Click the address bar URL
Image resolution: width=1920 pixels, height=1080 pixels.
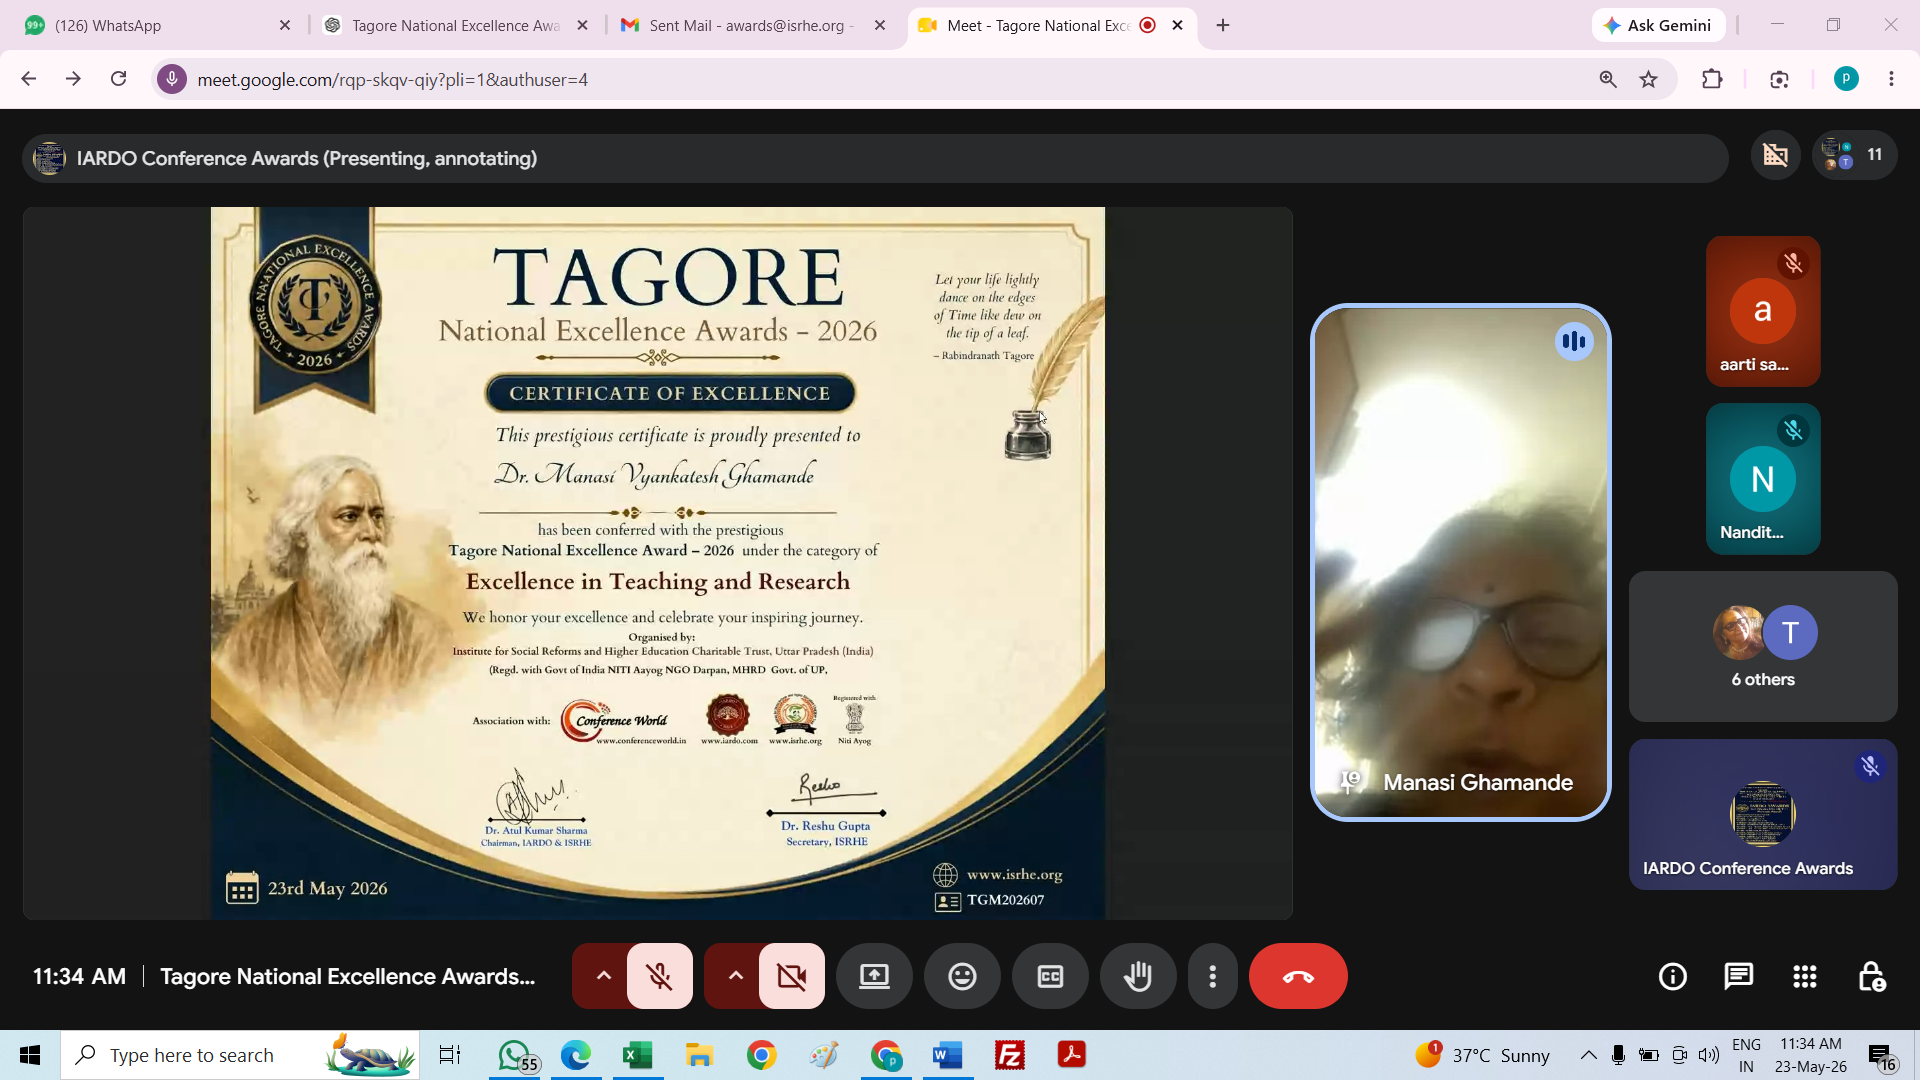pos(392,79)
